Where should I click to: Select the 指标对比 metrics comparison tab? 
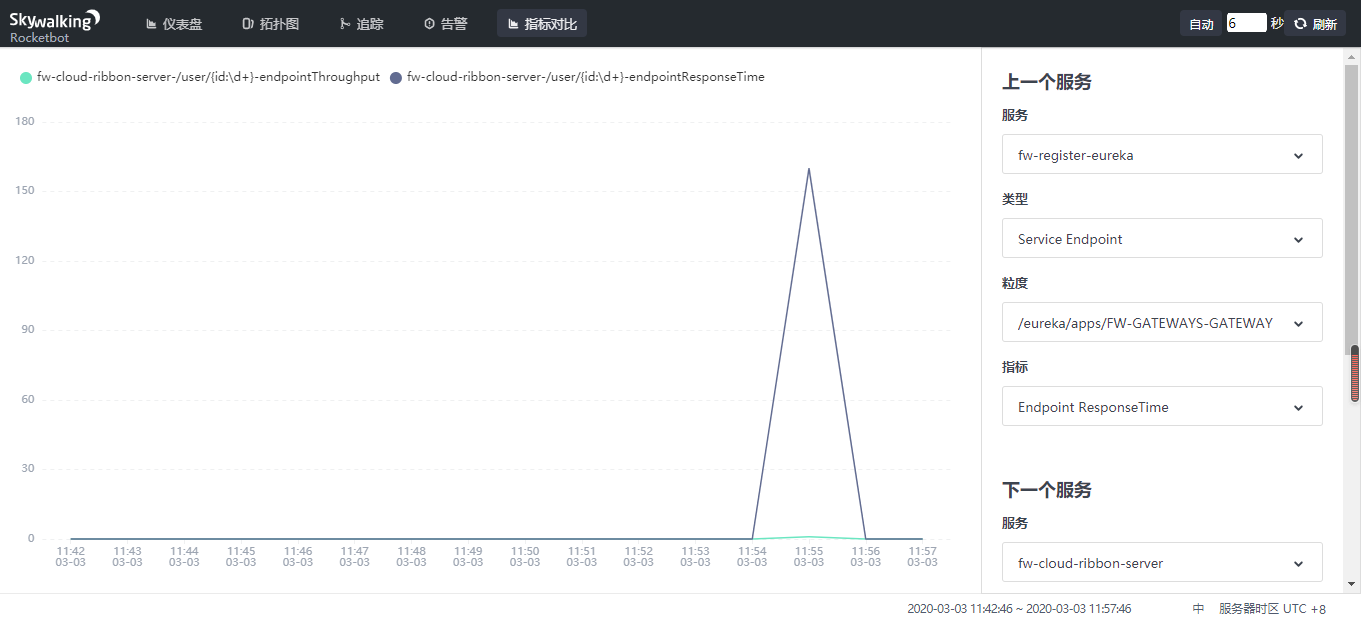(542, 24)
